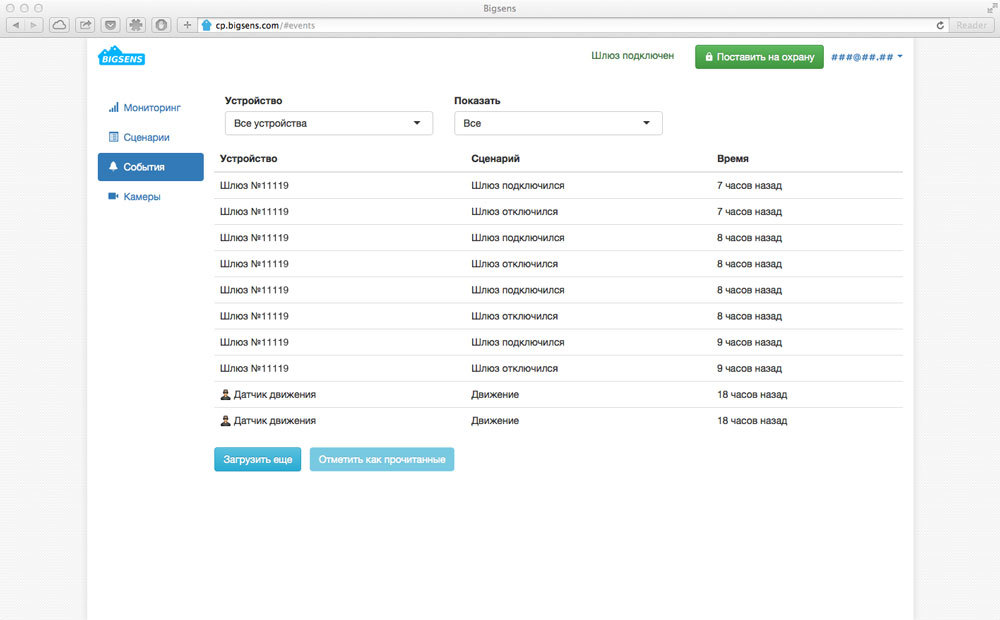
Task: Select События section
Action: [x=151, y=166]
